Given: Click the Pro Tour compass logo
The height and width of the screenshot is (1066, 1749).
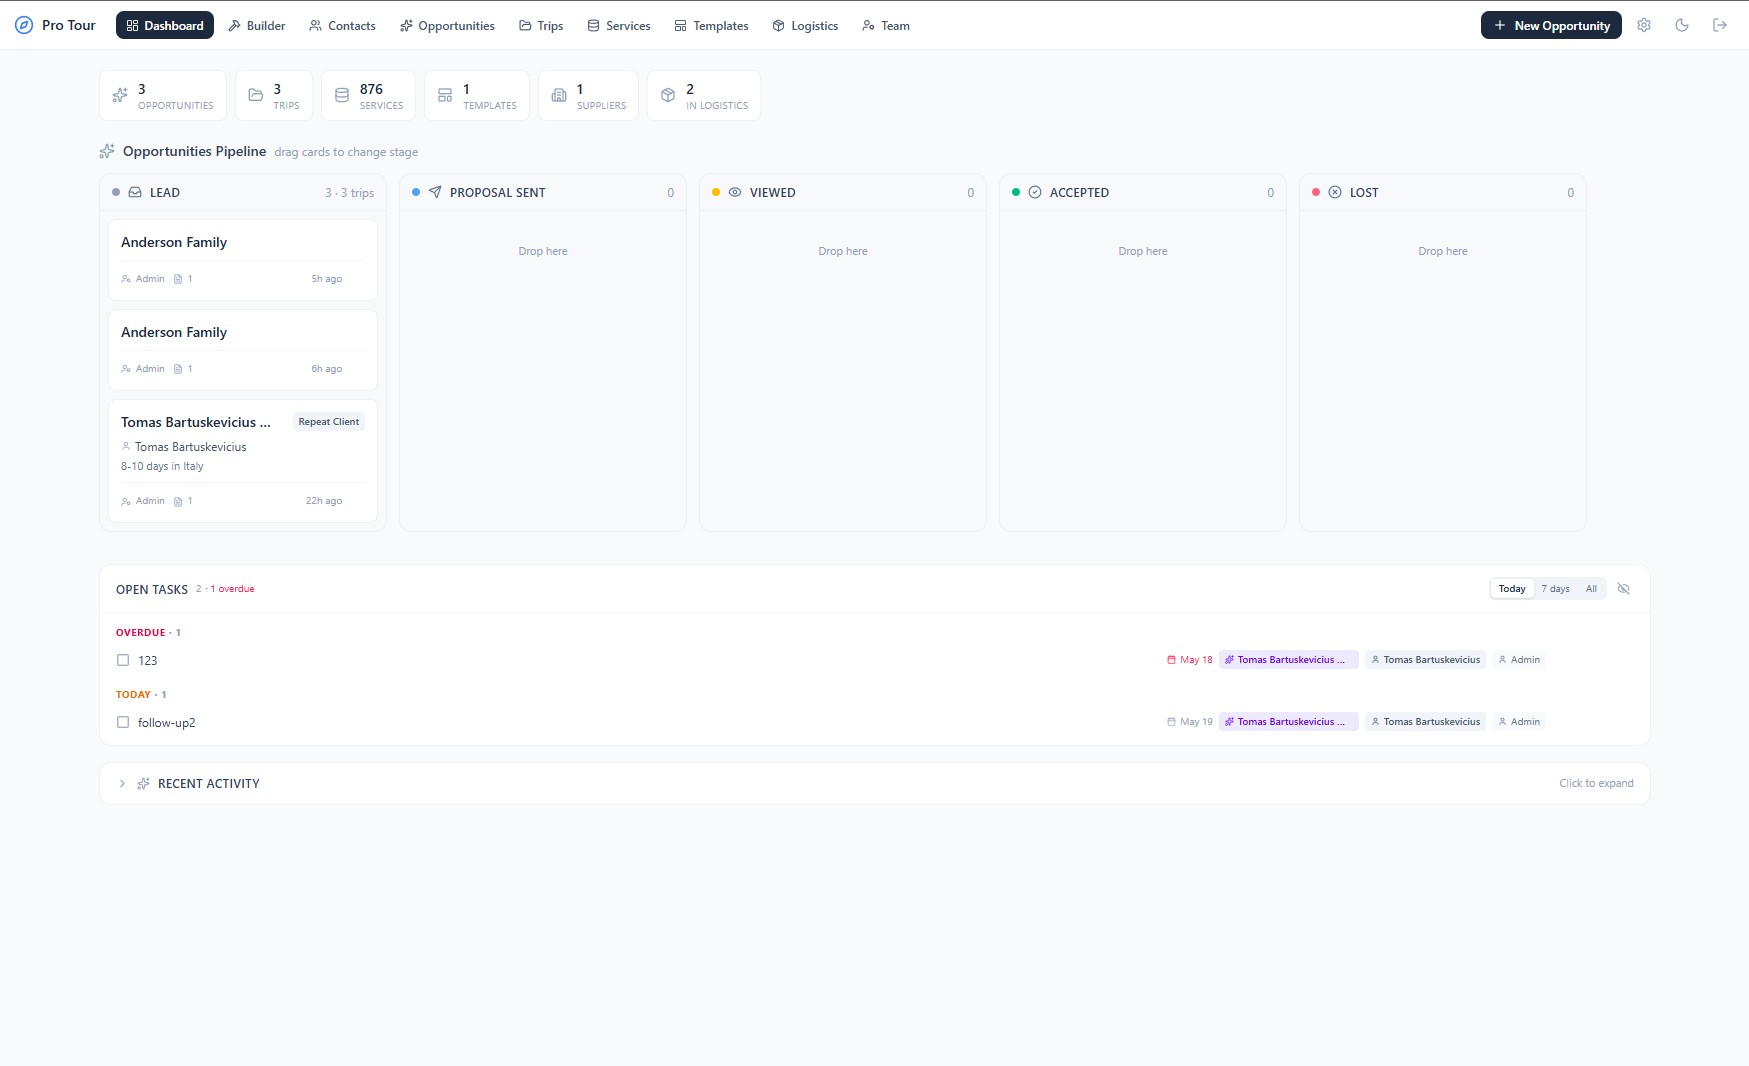Looking at the screenshot, I should (24, 25).
